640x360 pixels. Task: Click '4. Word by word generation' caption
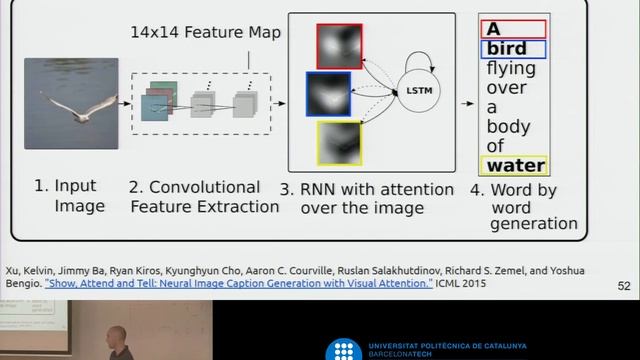524,207
